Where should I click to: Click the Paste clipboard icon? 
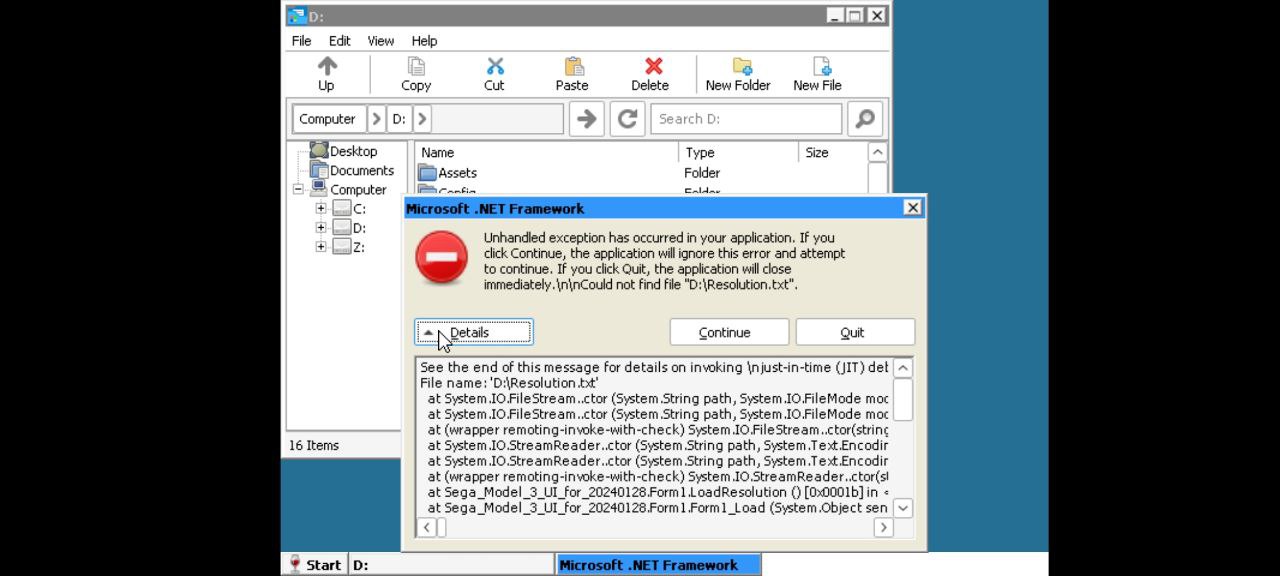click(x=573, y=66)
